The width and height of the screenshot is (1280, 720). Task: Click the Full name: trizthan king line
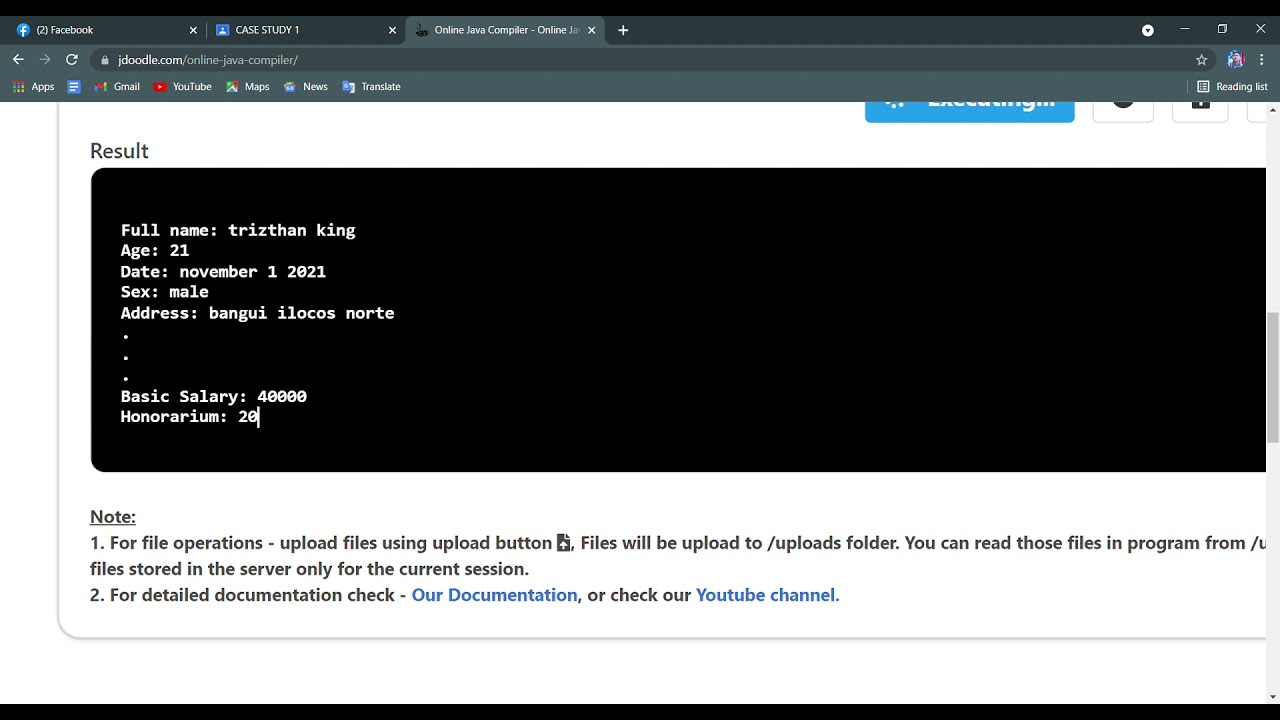tap(238, 230)
